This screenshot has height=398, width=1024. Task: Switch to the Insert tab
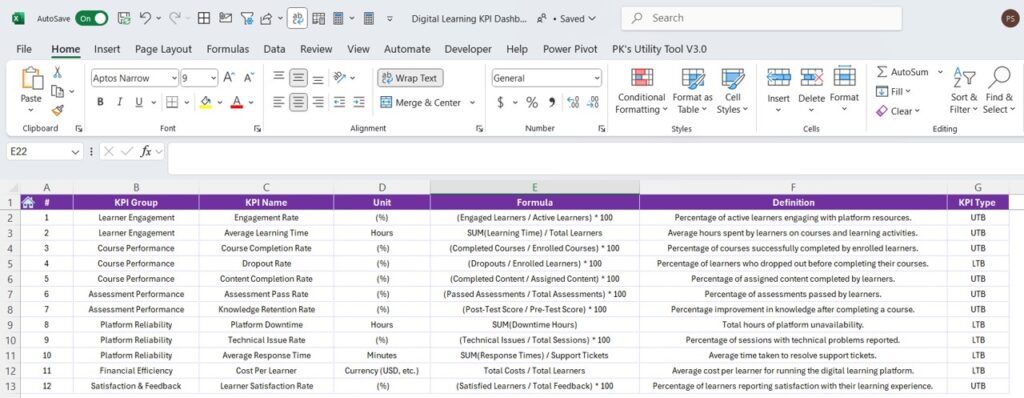(x=107, y=49)
